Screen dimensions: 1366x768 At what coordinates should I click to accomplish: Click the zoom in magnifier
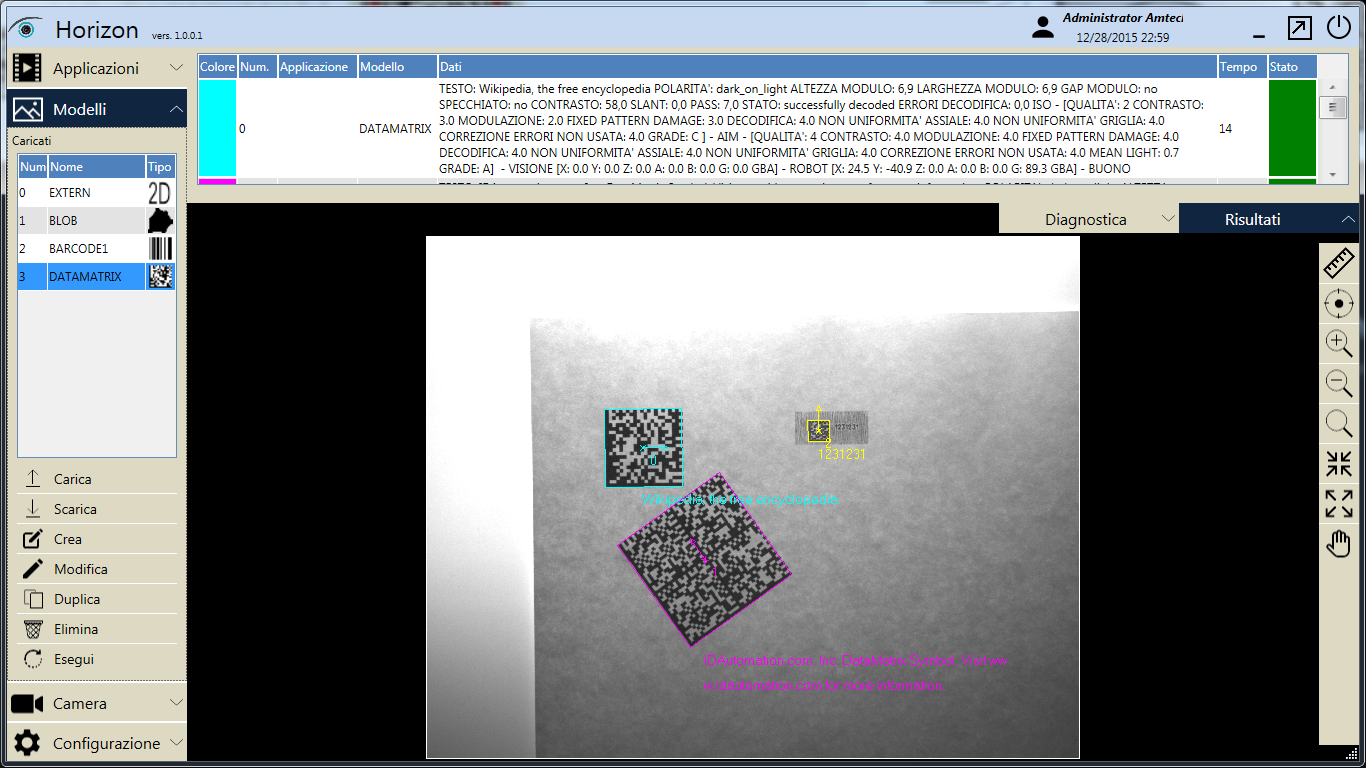1339,344
